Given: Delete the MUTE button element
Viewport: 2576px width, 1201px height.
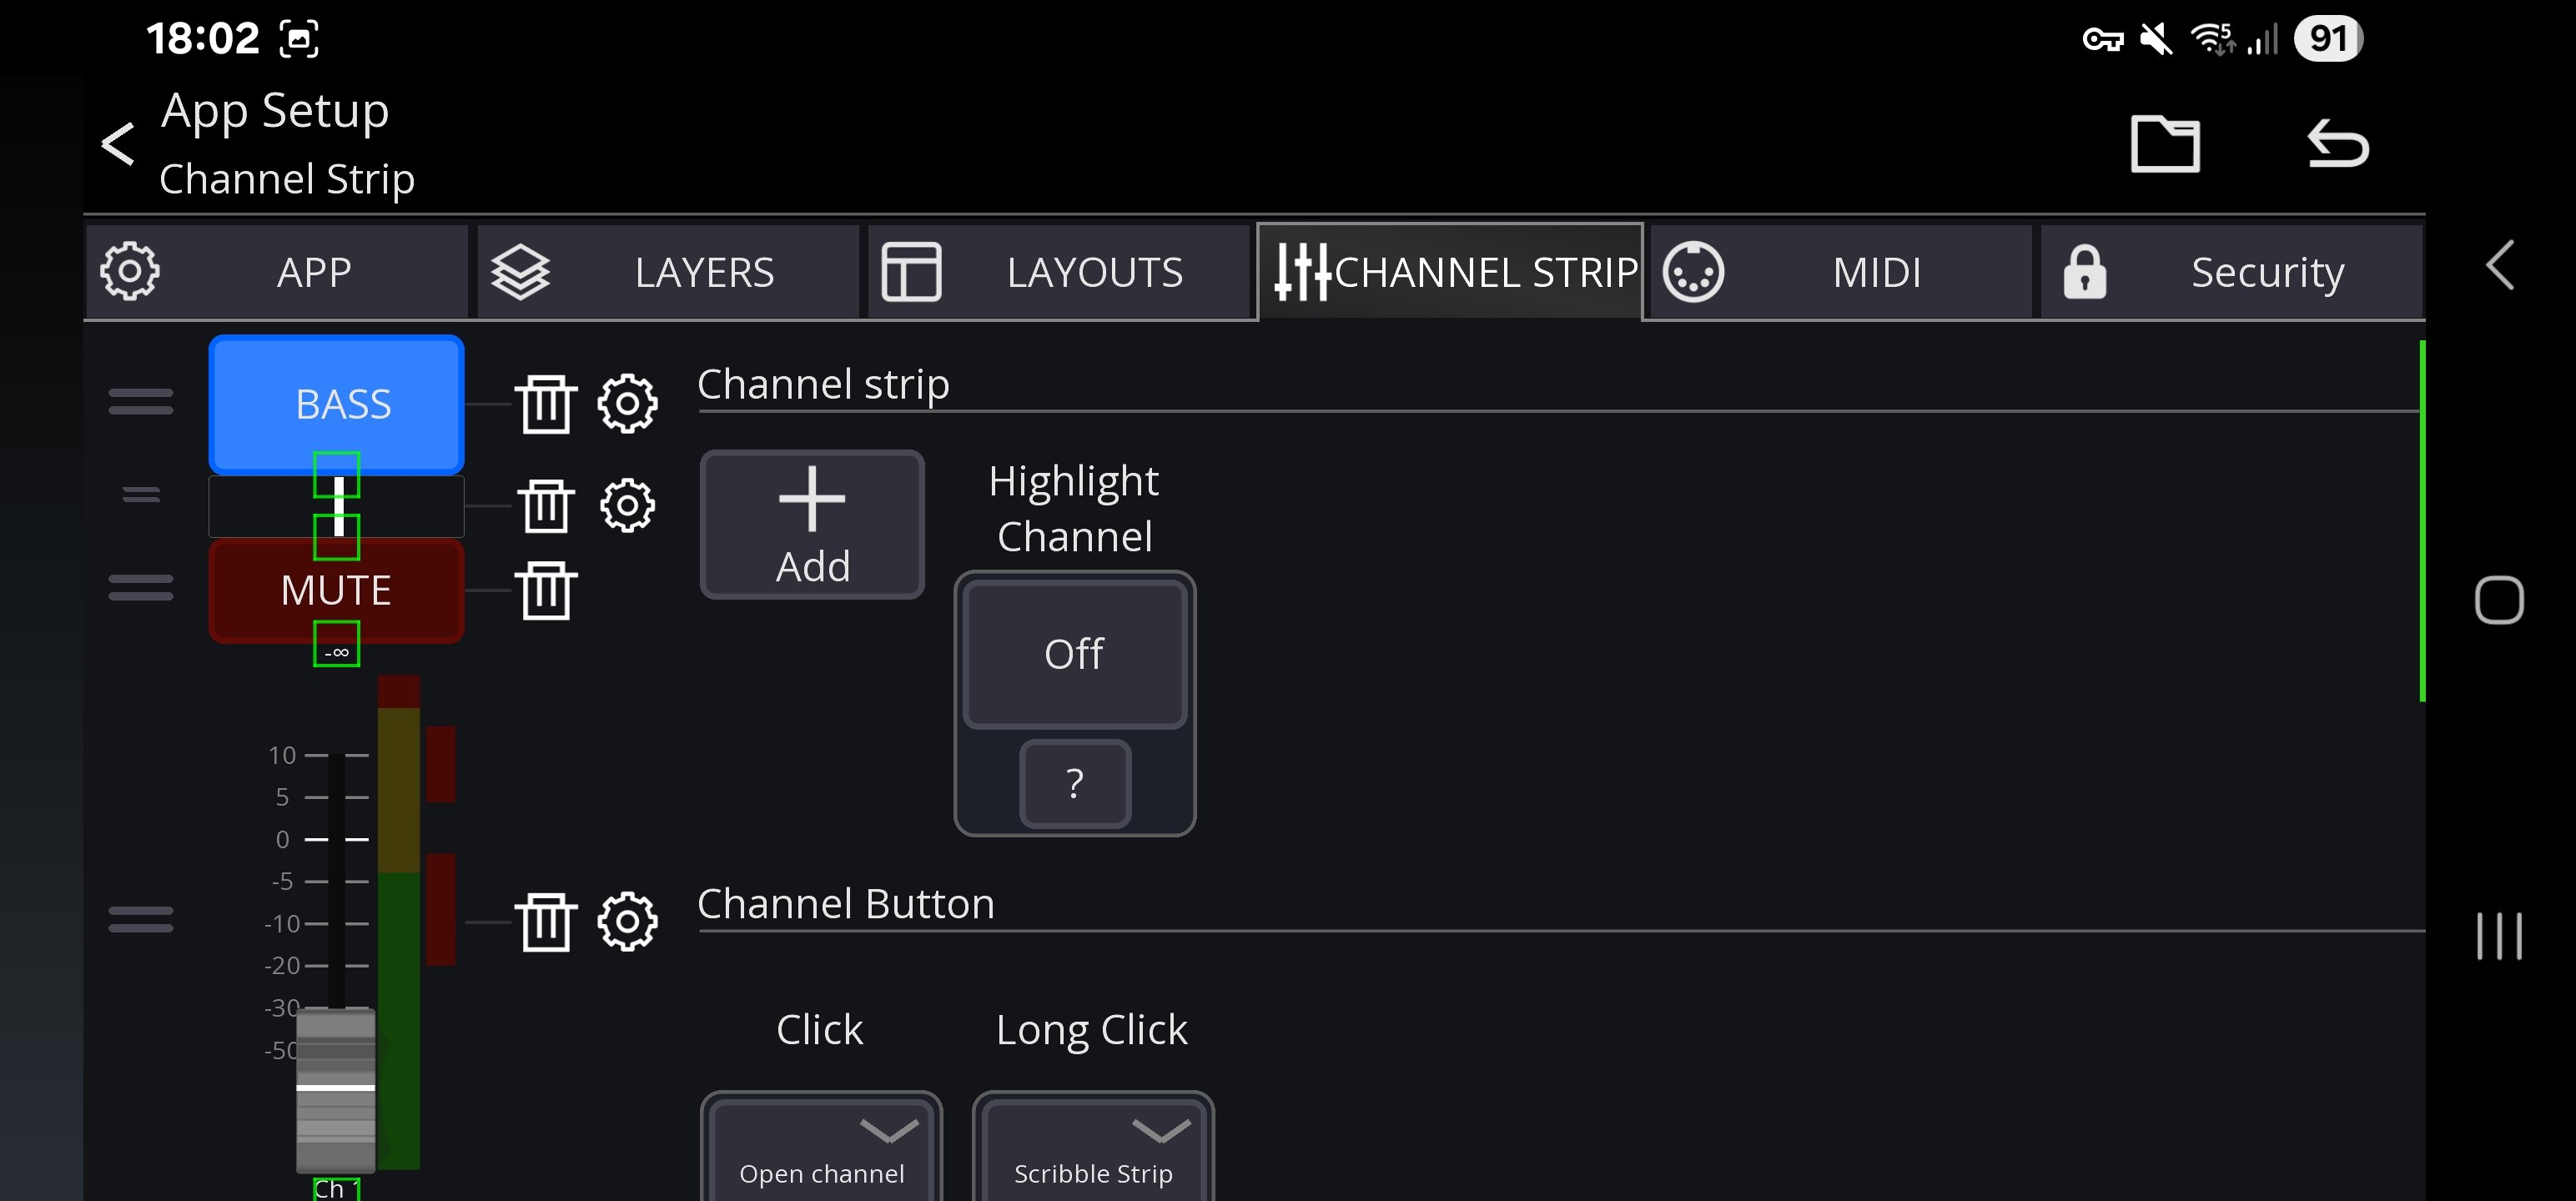Looking at the screenshot, I should [546, 590].
